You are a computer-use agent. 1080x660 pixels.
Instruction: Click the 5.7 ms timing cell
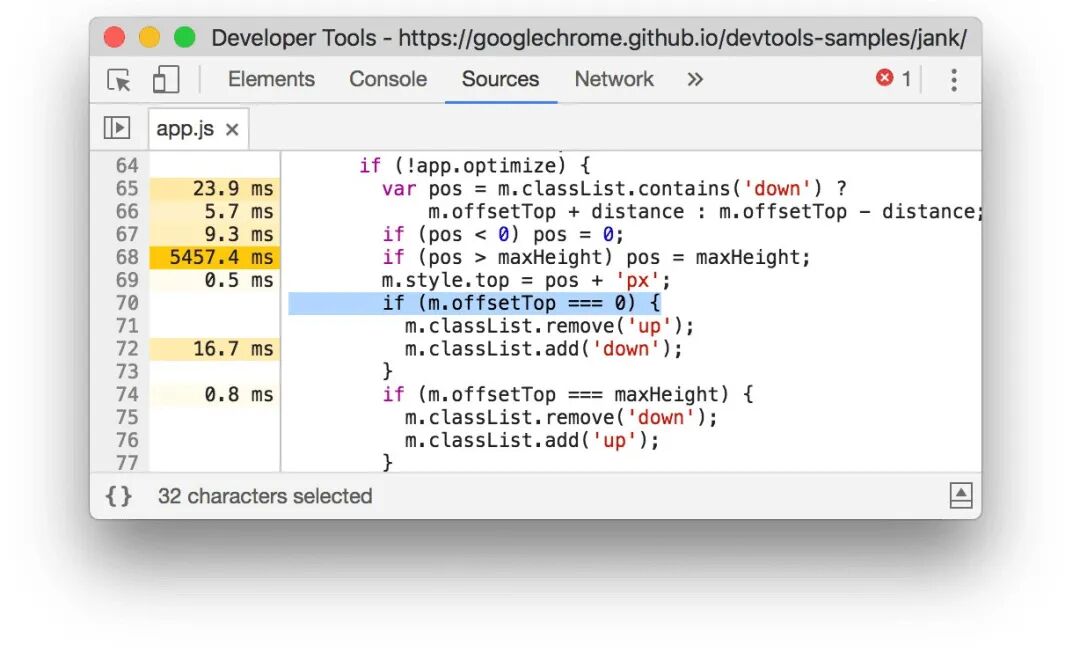tap(215, 212)
